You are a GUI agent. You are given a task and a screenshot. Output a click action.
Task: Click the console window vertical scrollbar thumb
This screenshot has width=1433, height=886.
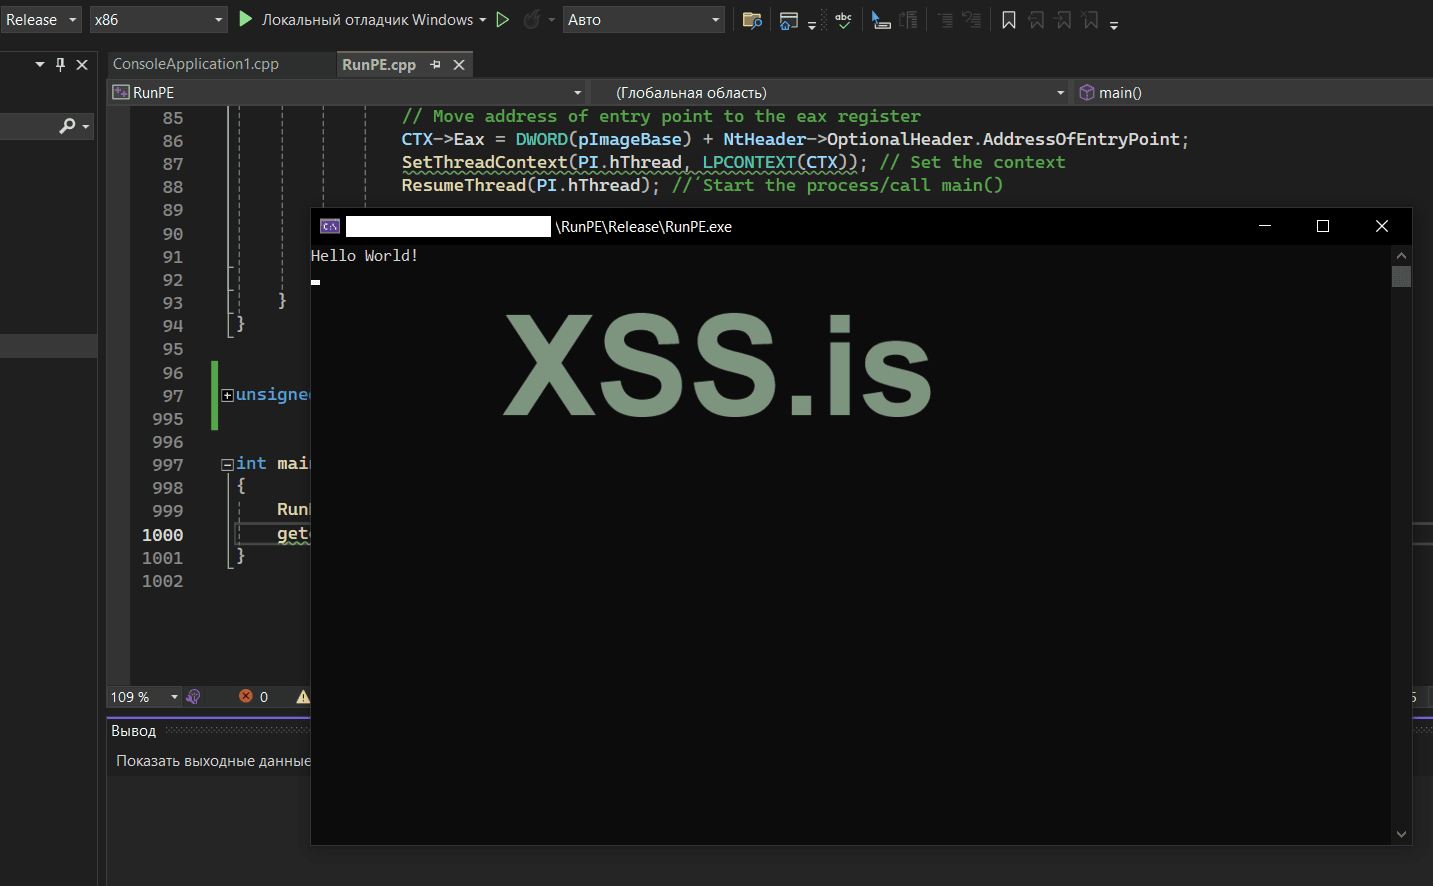click(x=1401, y=277)
